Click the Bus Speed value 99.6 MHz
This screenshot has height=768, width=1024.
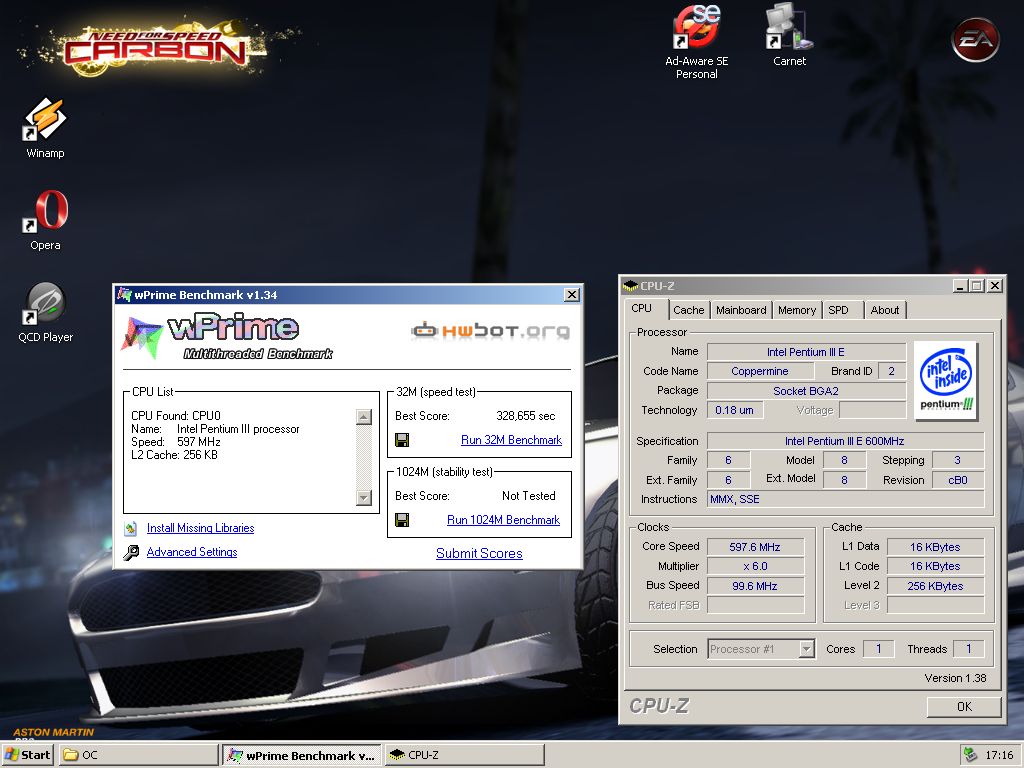(x=755, y=586)
